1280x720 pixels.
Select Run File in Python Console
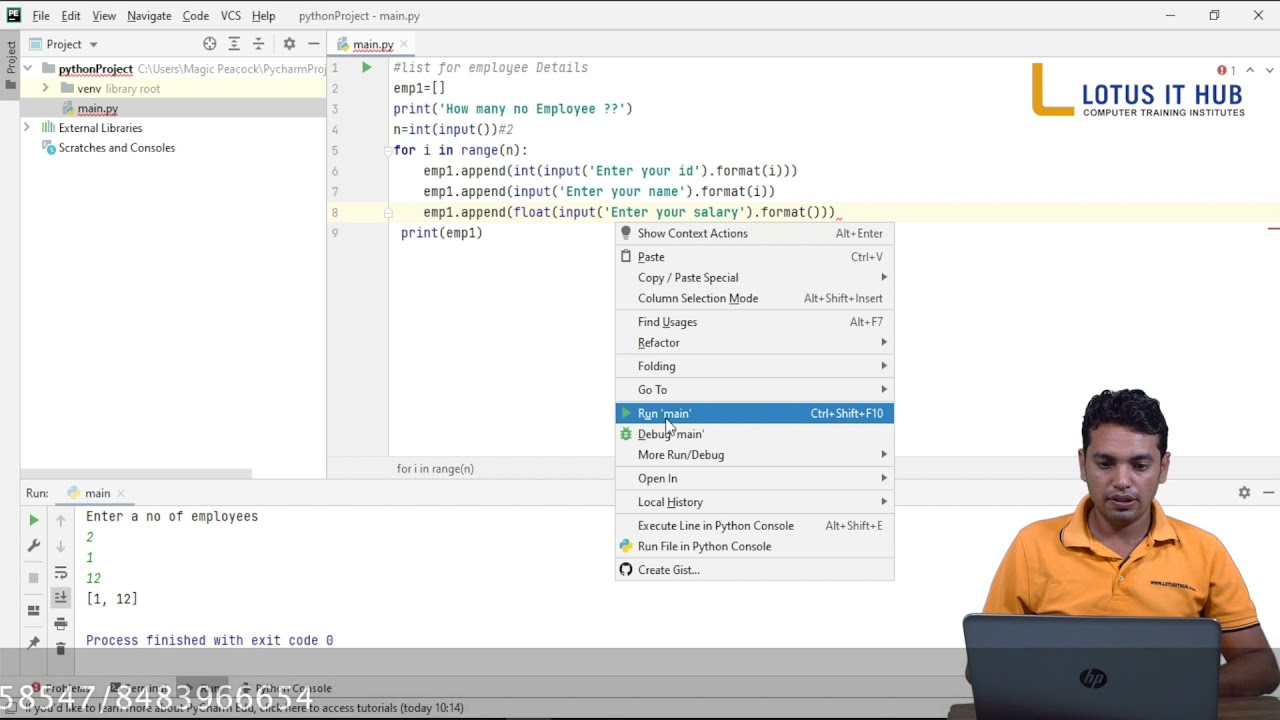(x=754, y=547)
